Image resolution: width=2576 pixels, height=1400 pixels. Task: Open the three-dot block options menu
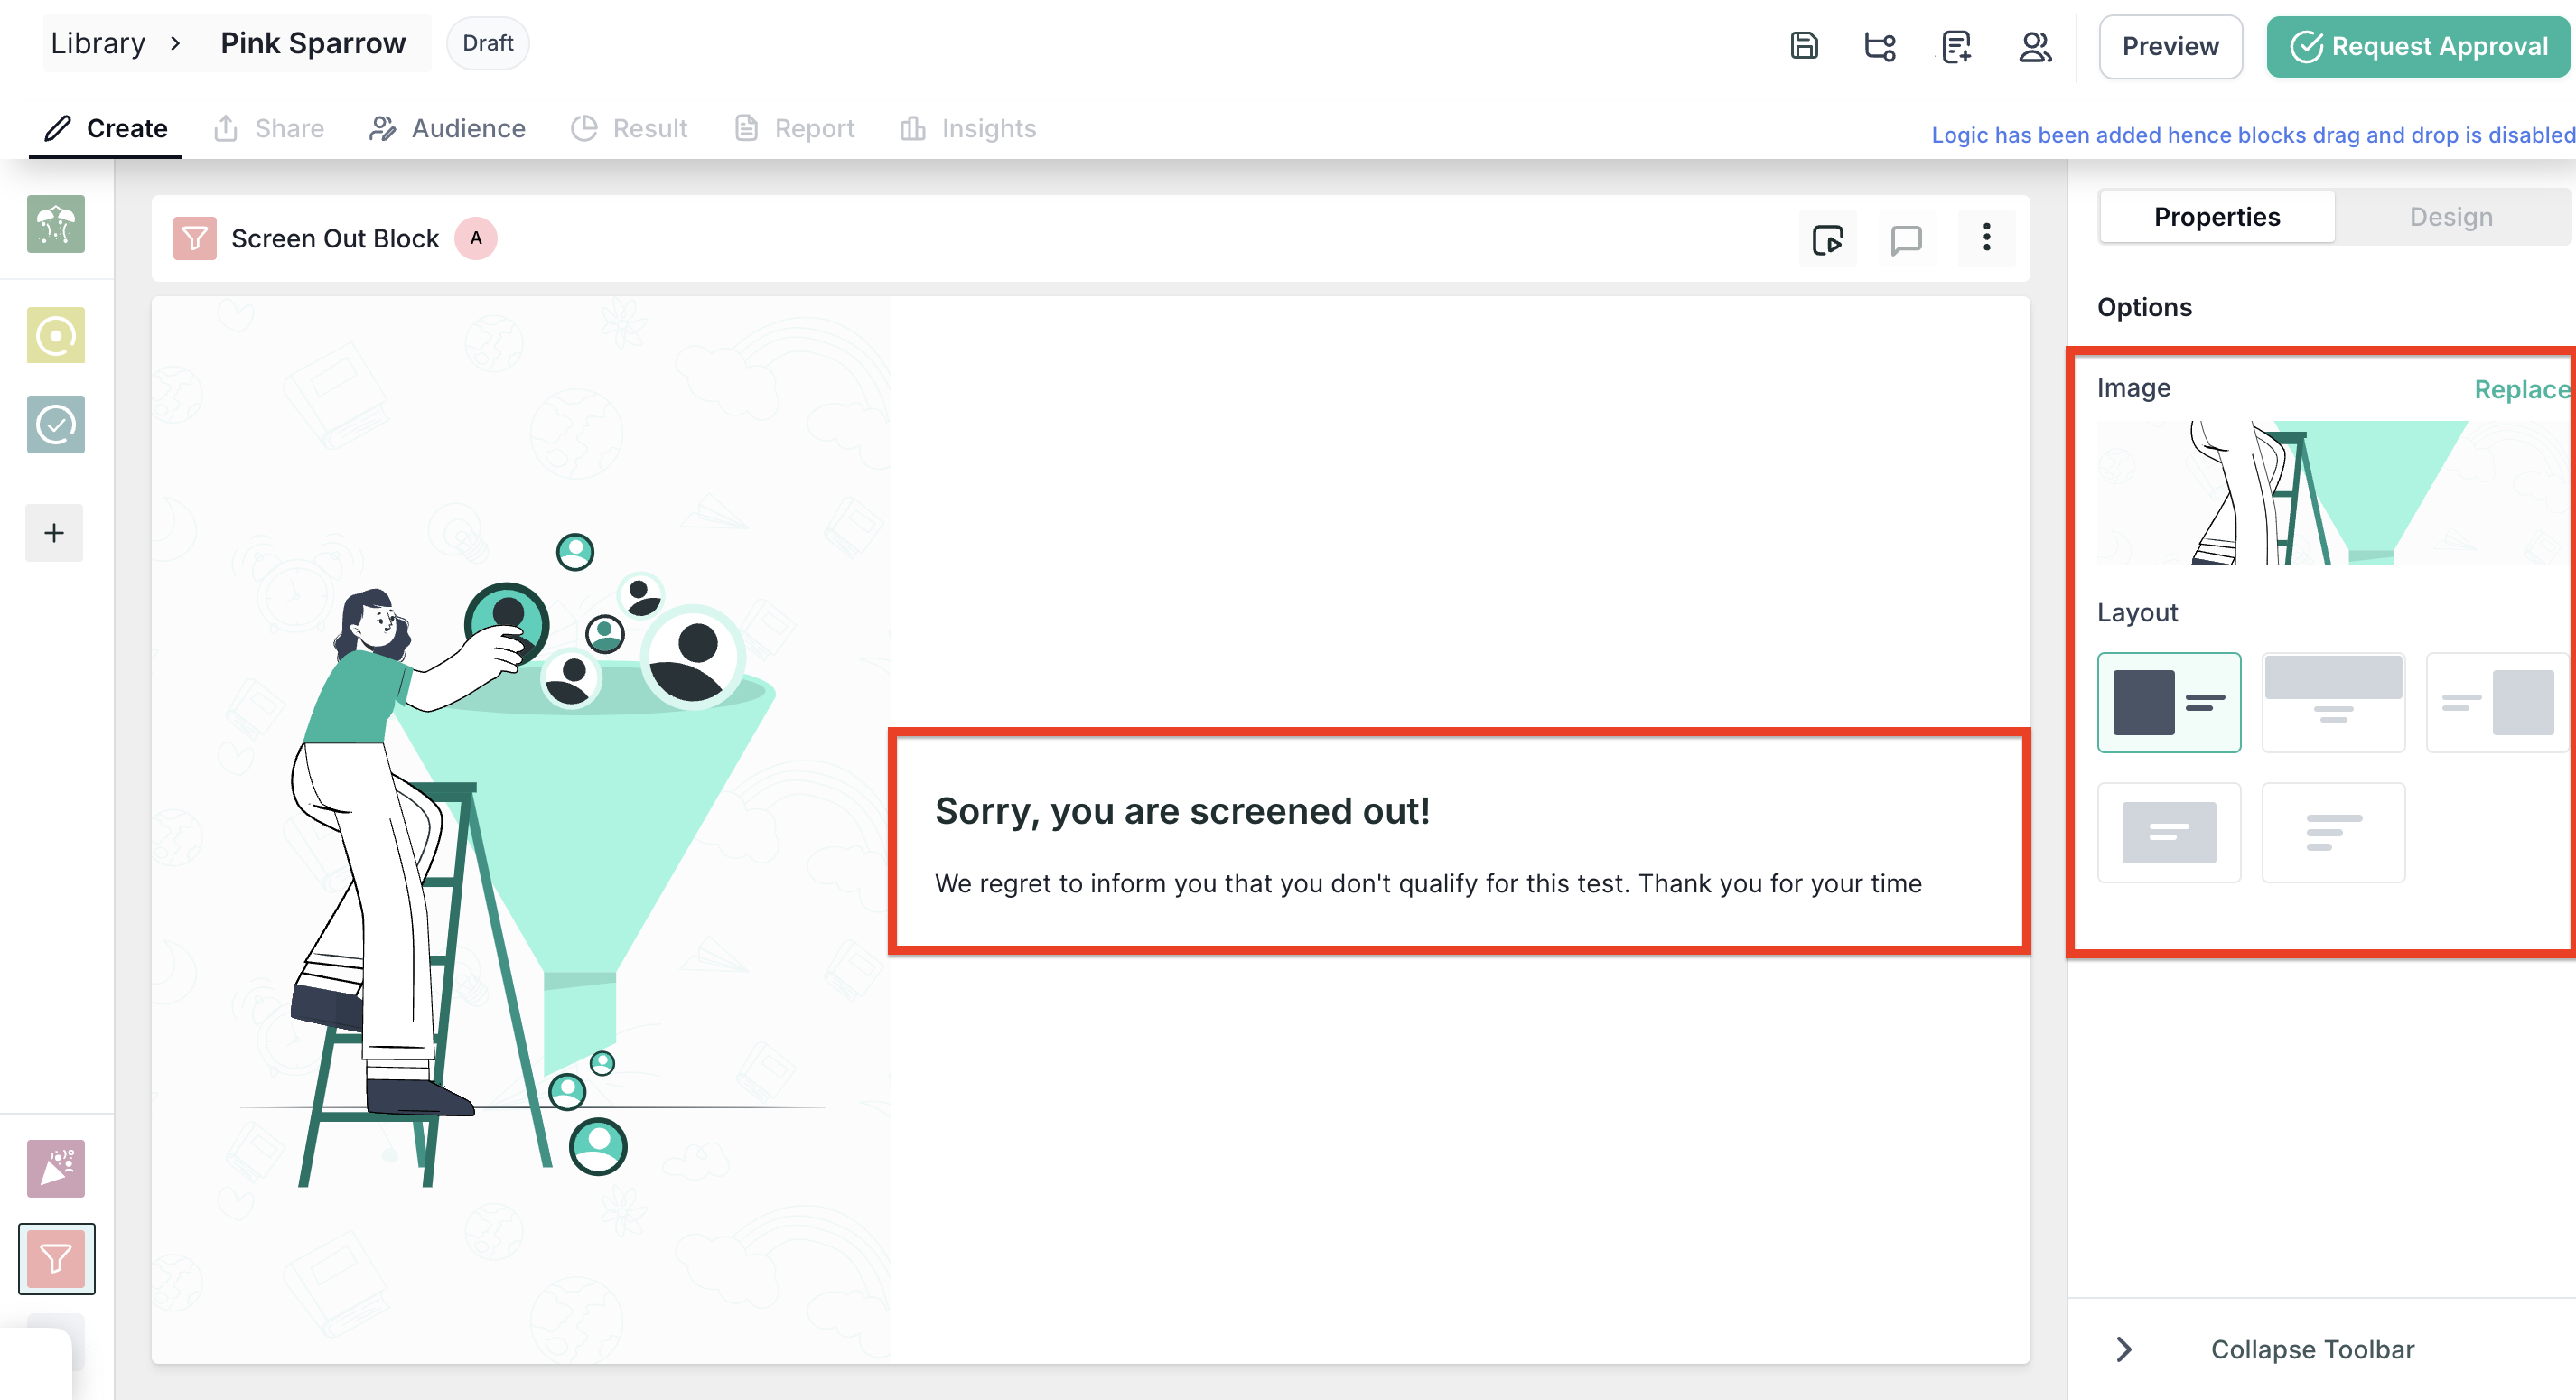coord(1986,237)
